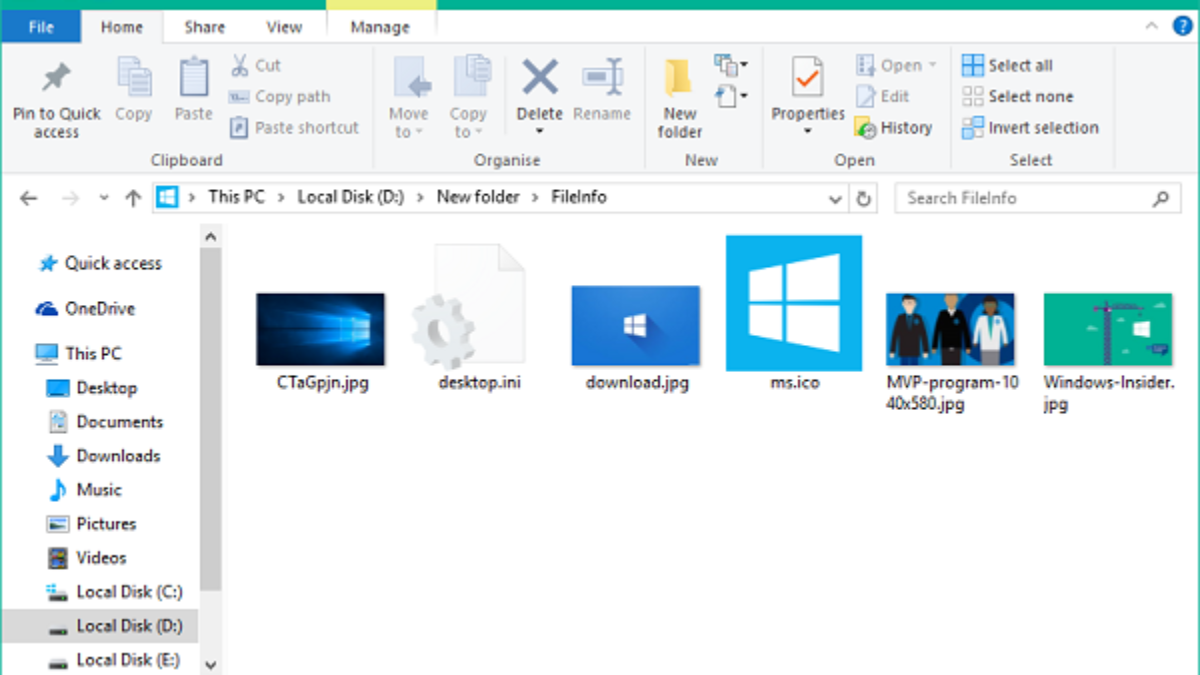Click This PC in the address path
The width and height of the screenshot is (1200, 675).
pyautogui.click(x=237, y=197)
